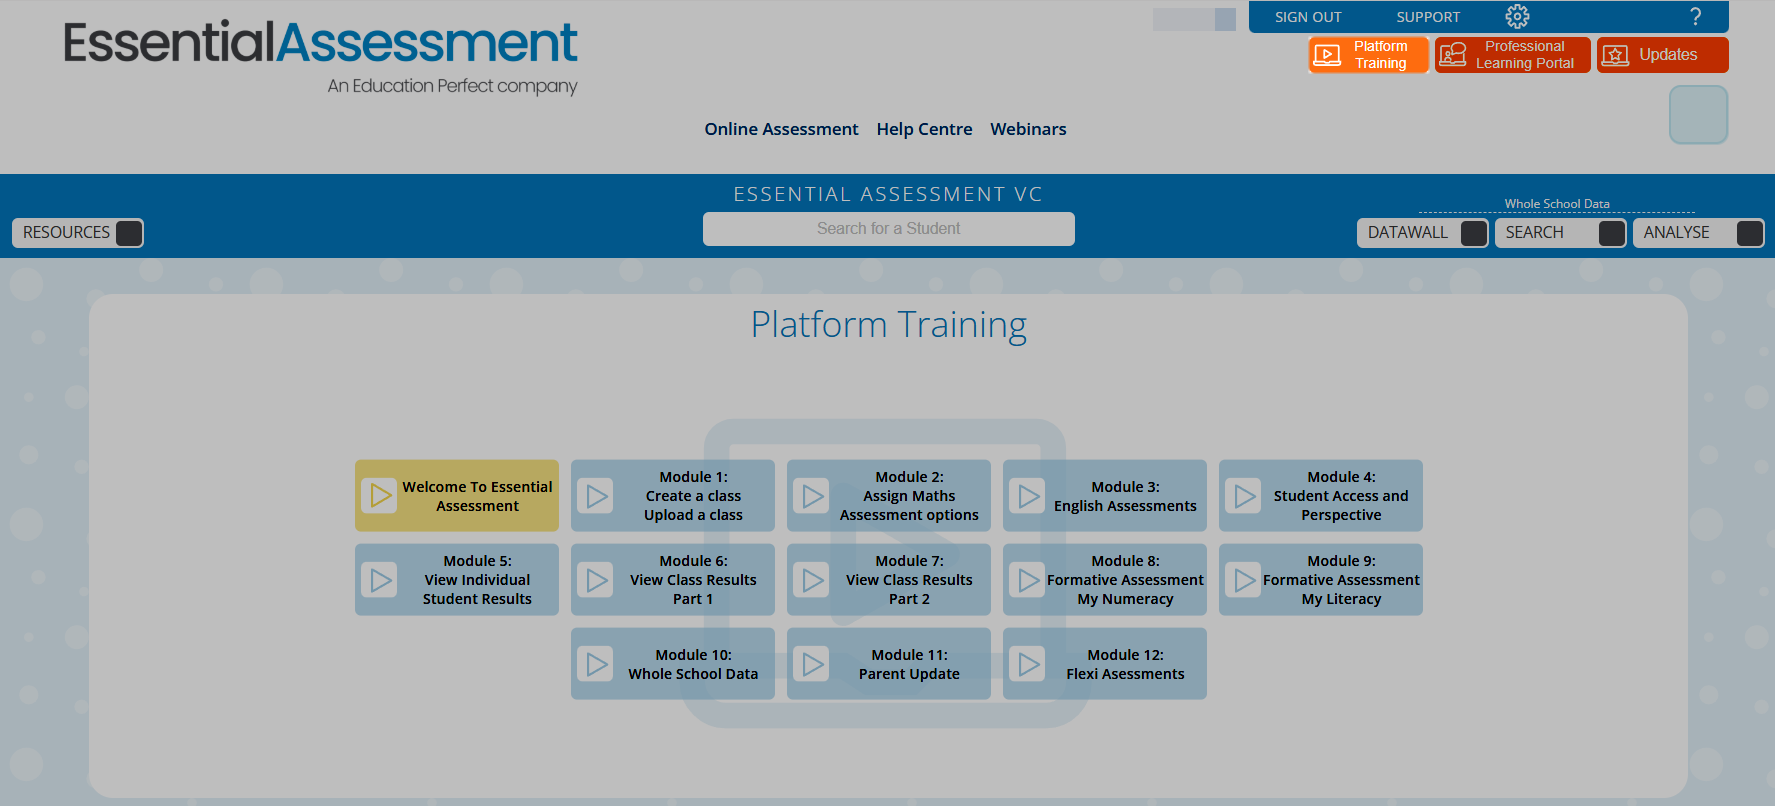Click 'Module 3: English Assessments' text

pyautogui.click(x=1125, y=496)
